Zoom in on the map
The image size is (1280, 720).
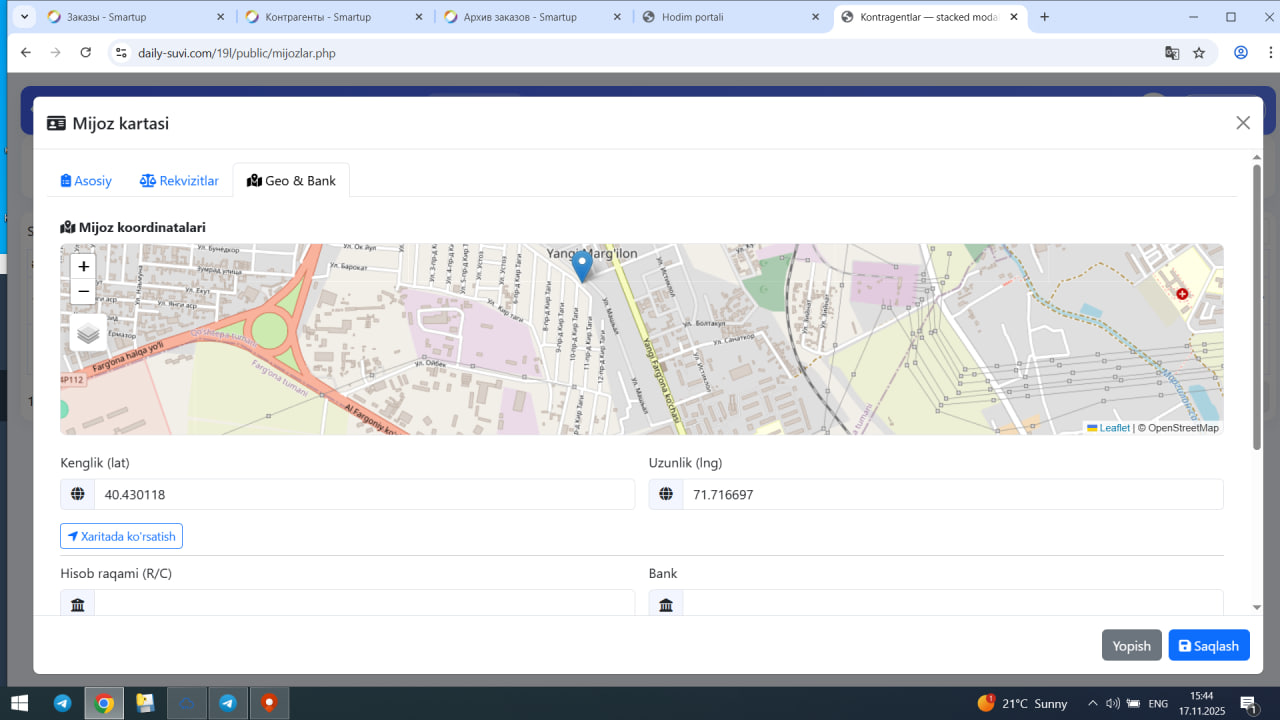(x=84, y=266)
